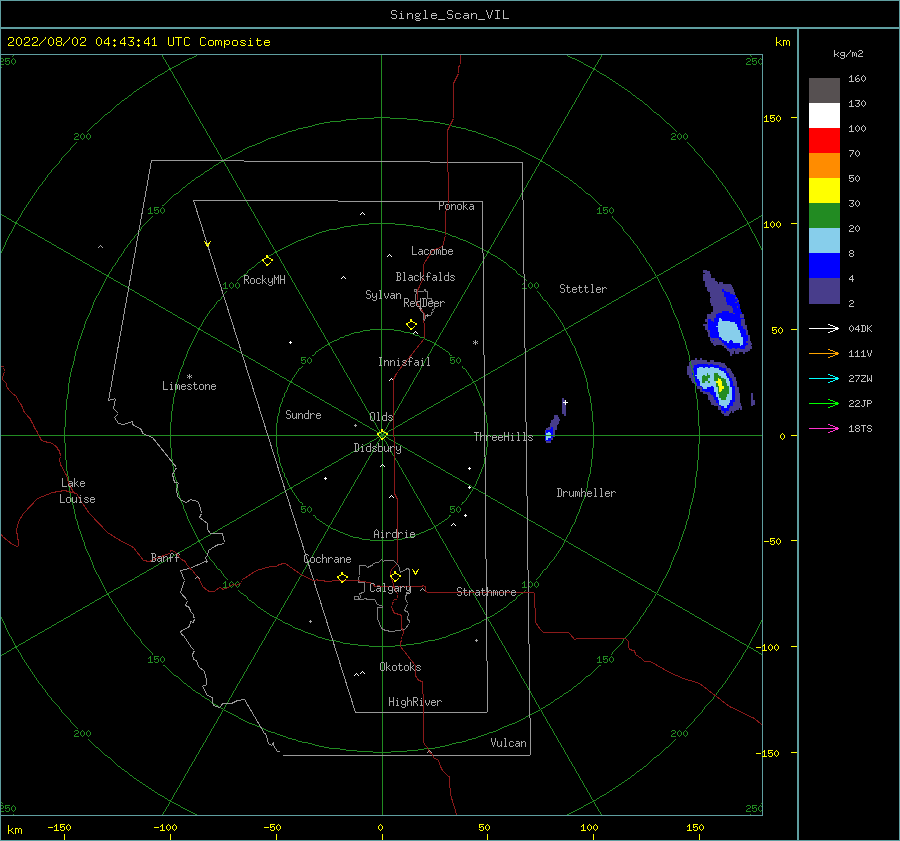This screenshot has height=841, width=900.
Task: Click yellow V marker right of Calgary diamond
Action: point(415,572)
